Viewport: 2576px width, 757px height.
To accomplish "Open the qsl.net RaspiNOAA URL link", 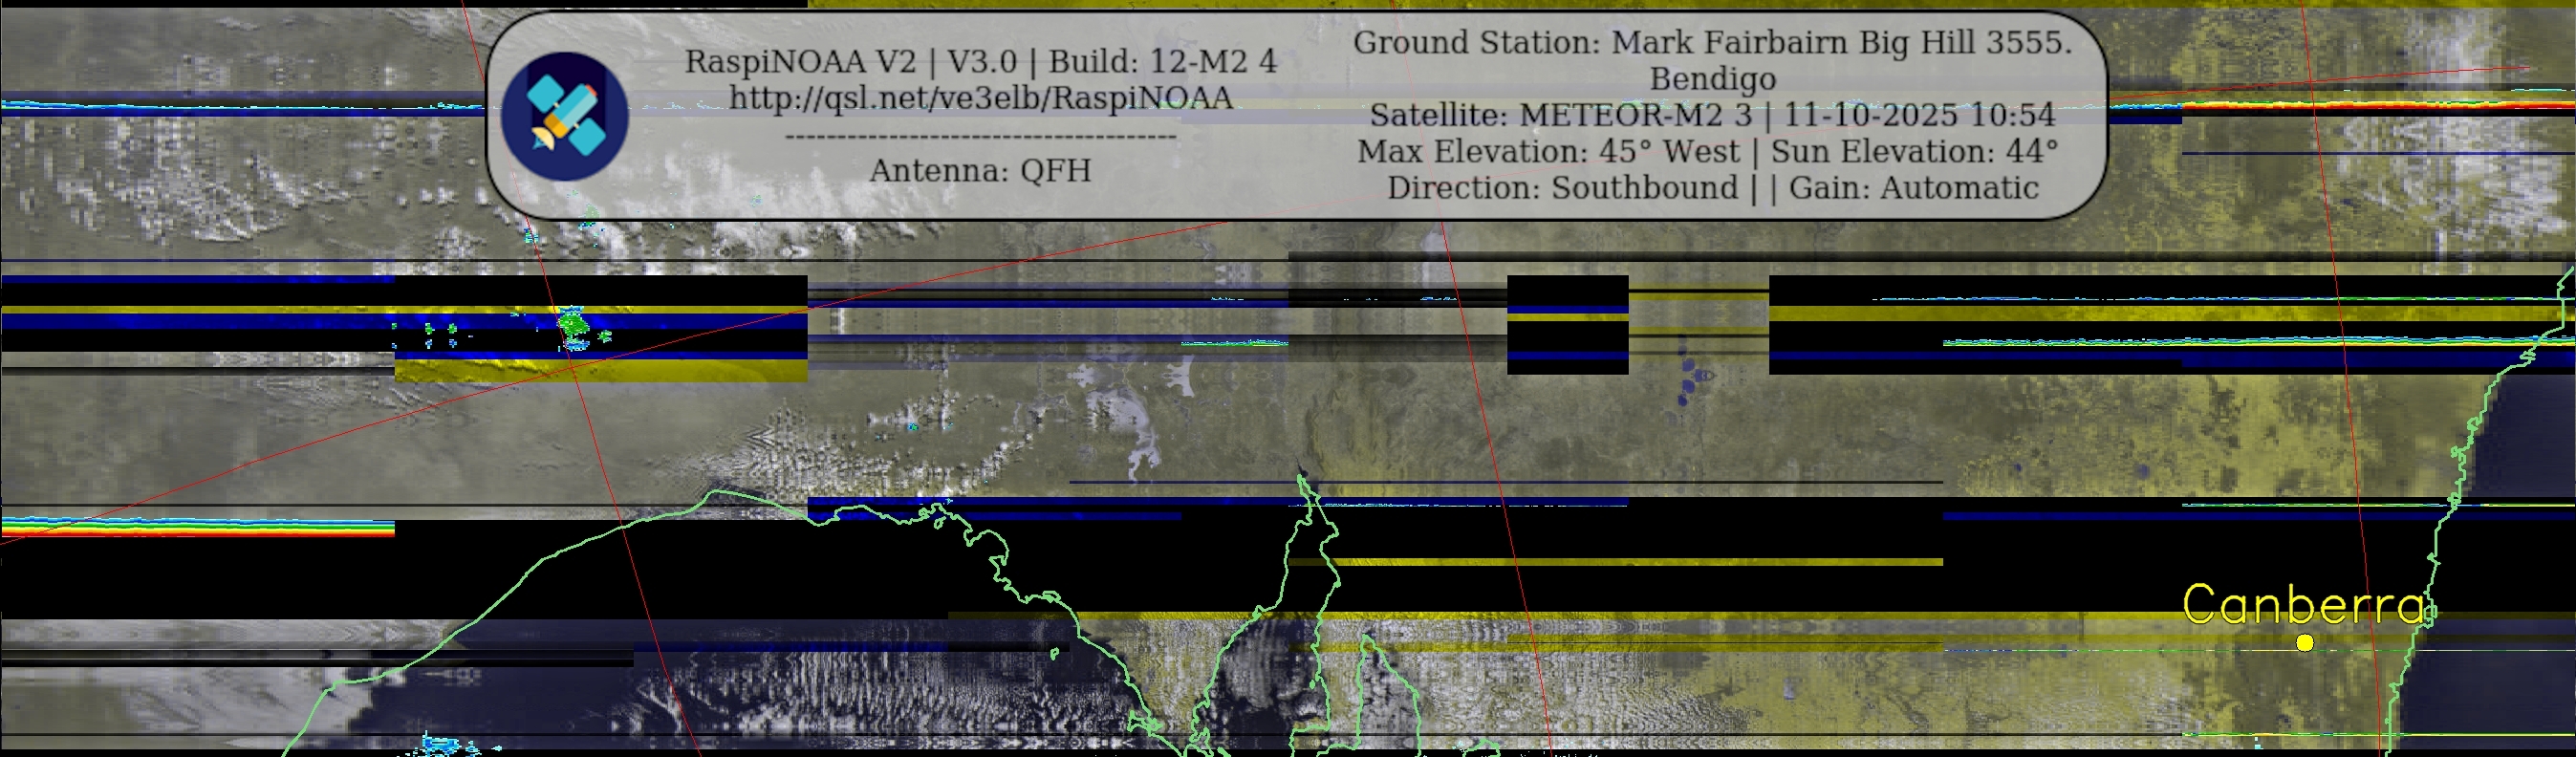I will coord(980,98).
